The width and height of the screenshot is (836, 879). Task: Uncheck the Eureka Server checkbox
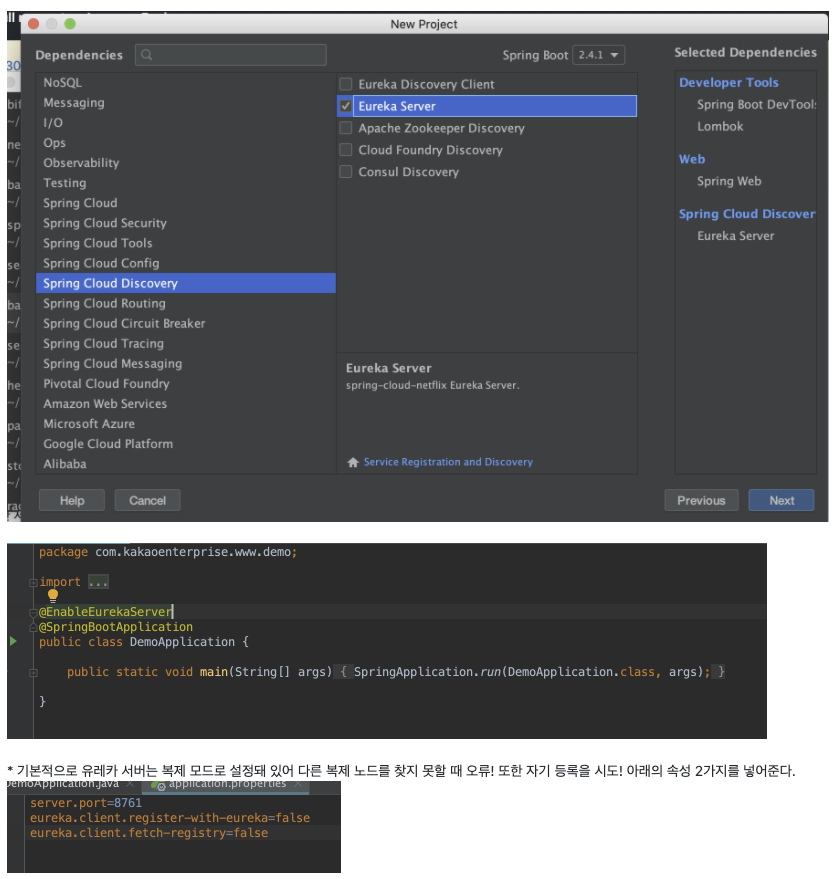(346, 106)
